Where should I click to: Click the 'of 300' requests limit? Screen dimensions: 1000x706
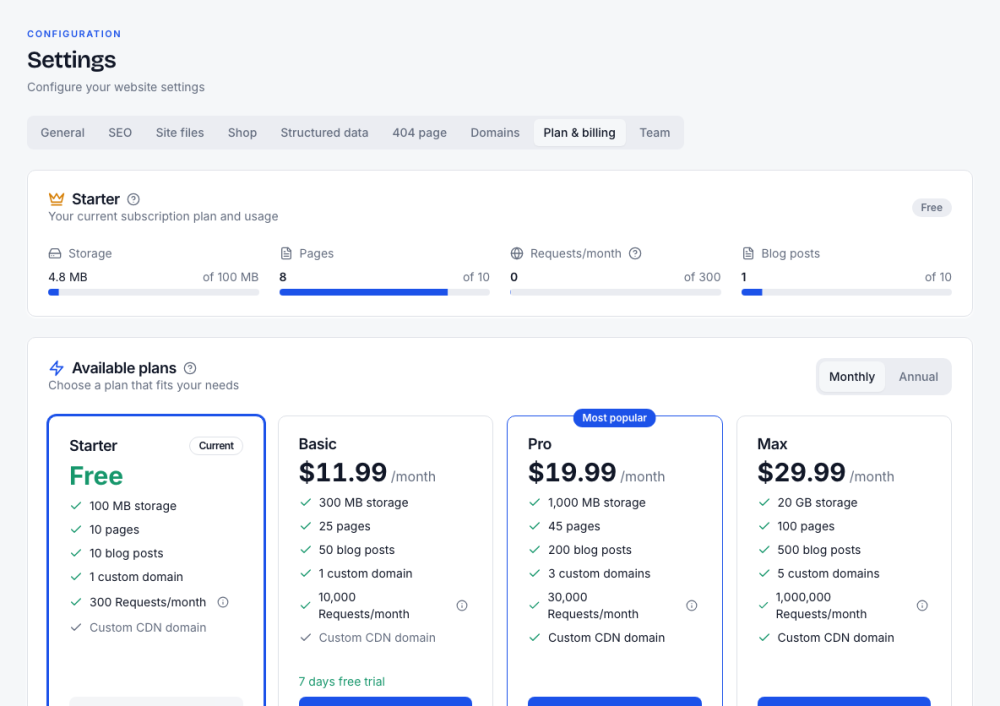[702, 277]
